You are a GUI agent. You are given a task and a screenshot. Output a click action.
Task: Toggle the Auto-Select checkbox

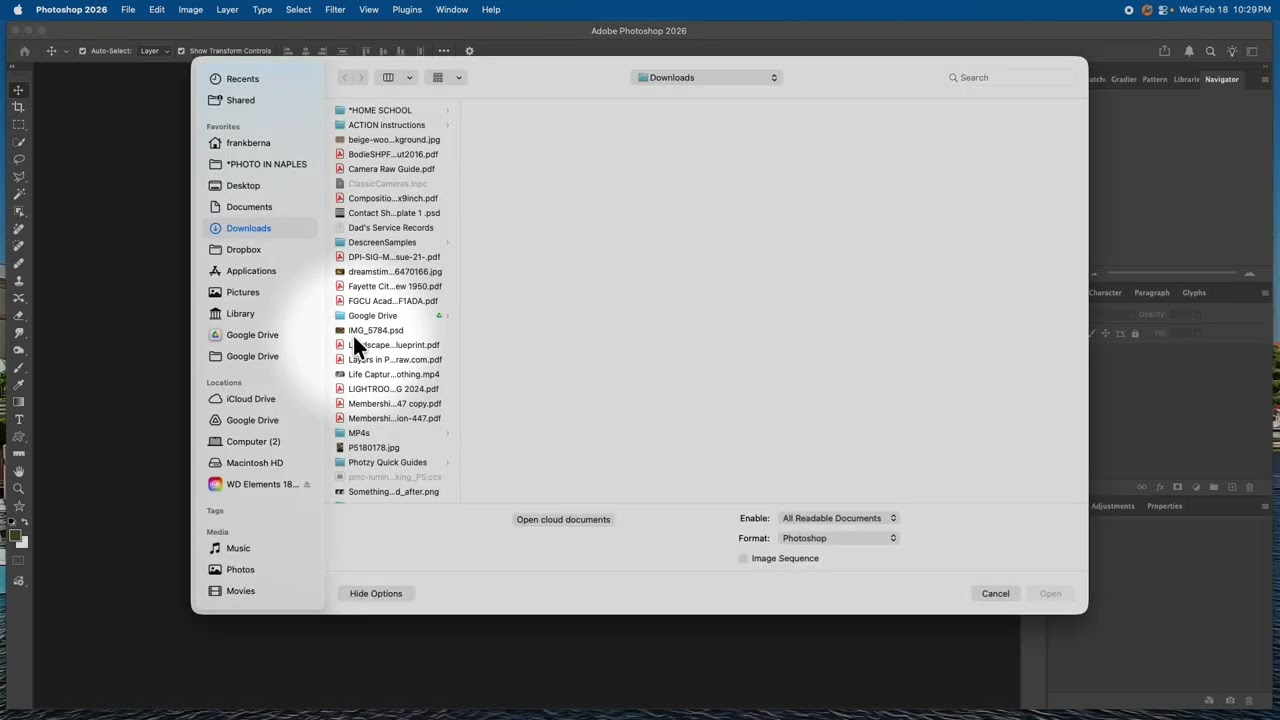(82, 51)
